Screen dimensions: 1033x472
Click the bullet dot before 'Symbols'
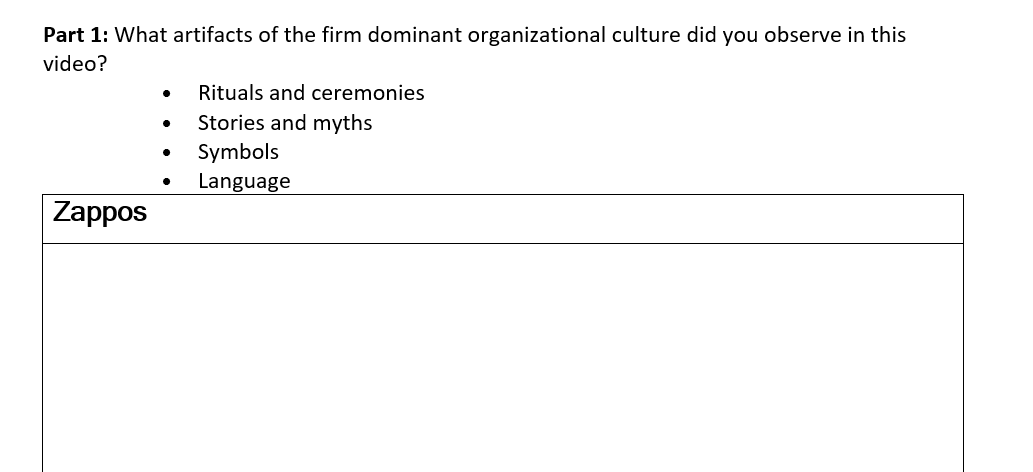tap(166, 152)
